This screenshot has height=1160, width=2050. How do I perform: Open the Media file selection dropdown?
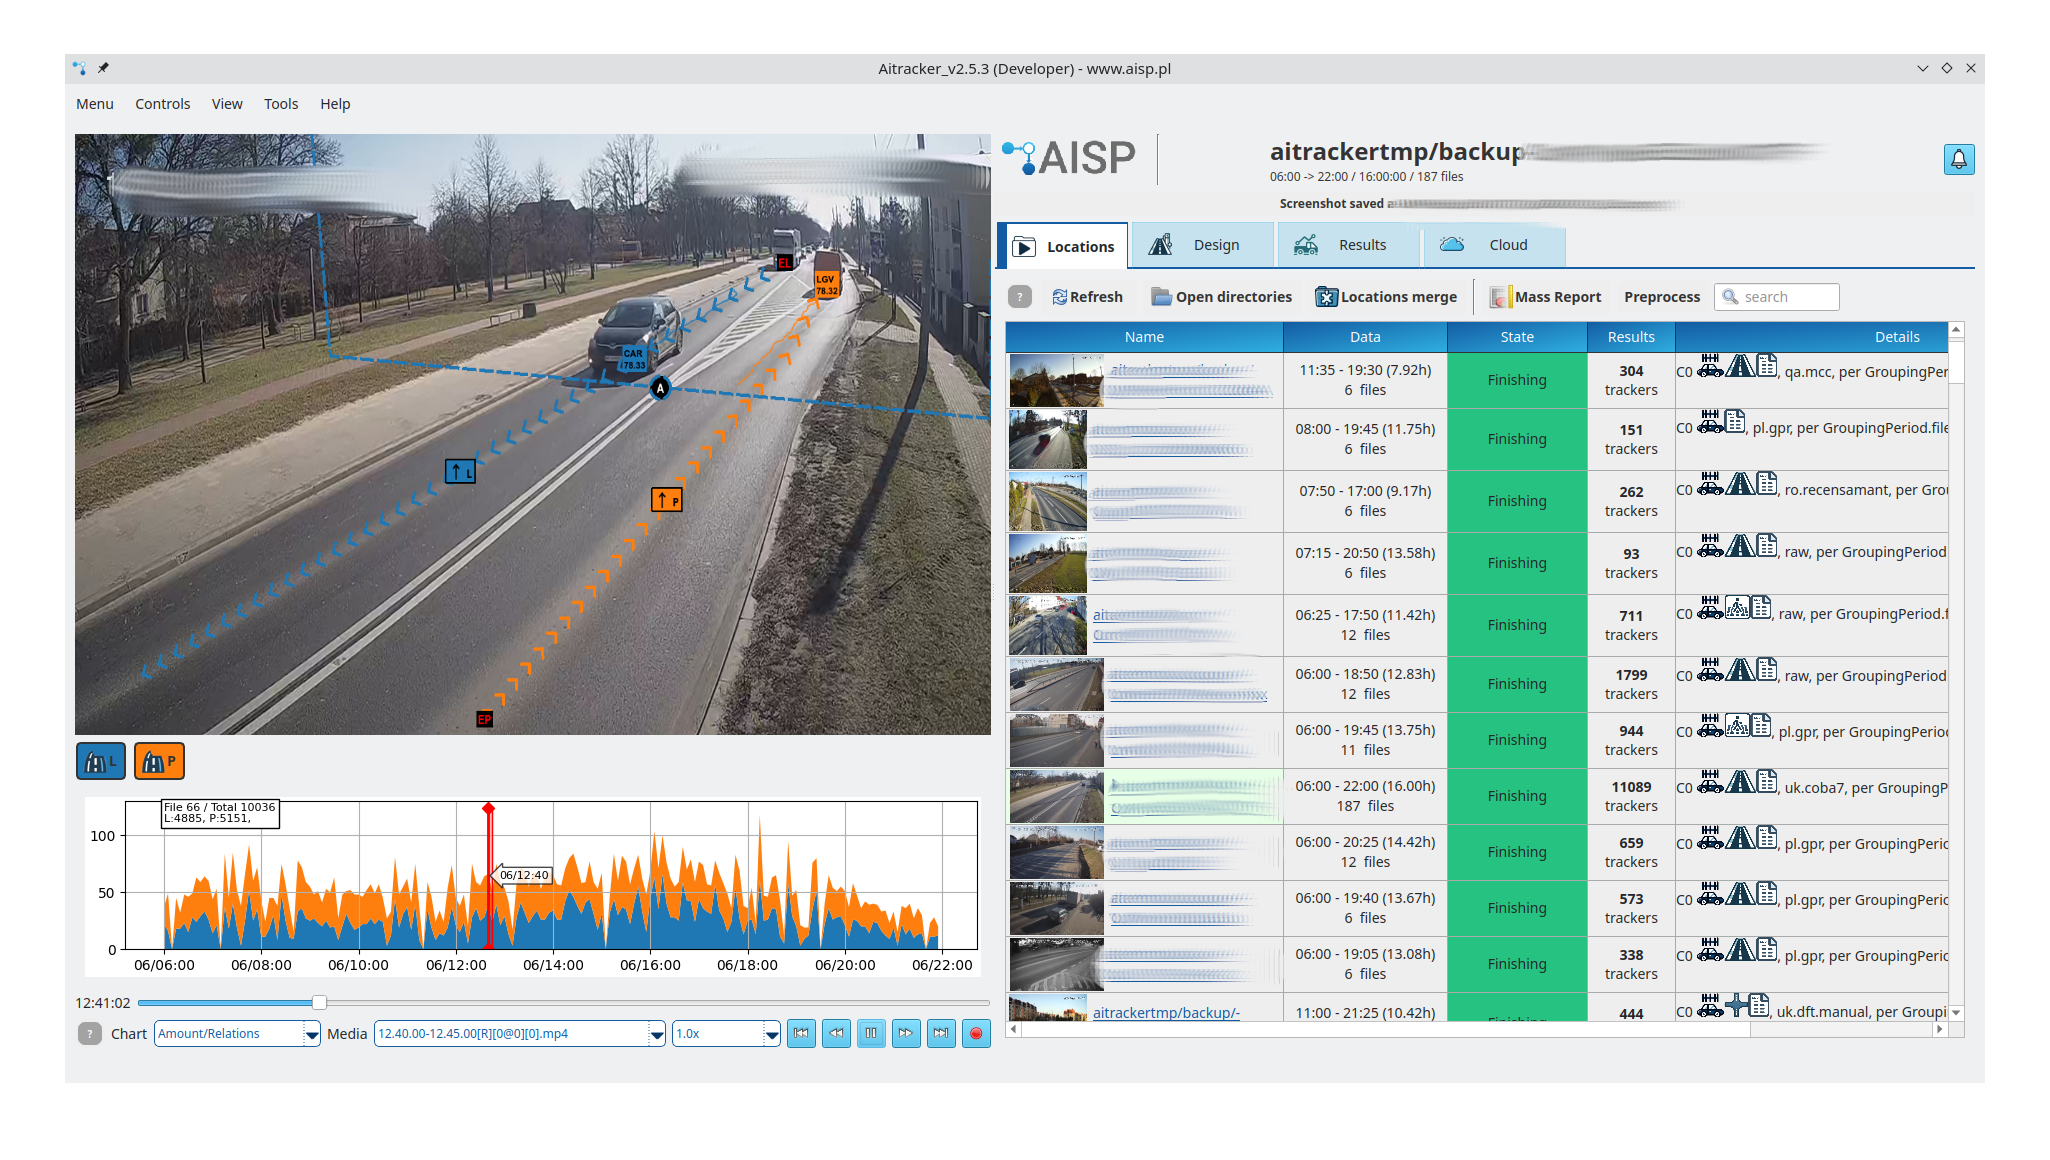click(x=517, y=1033)
